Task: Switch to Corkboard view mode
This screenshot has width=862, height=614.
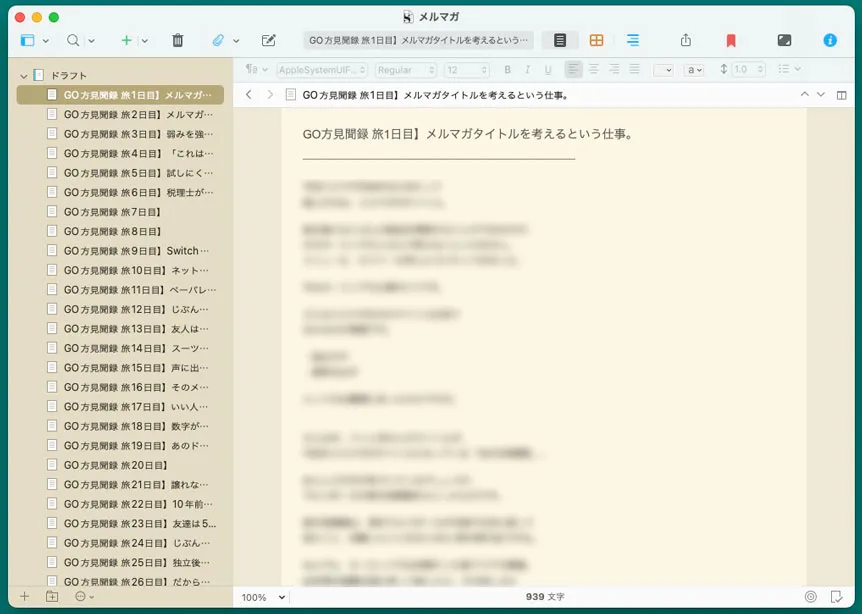Action: coord(596,40)
